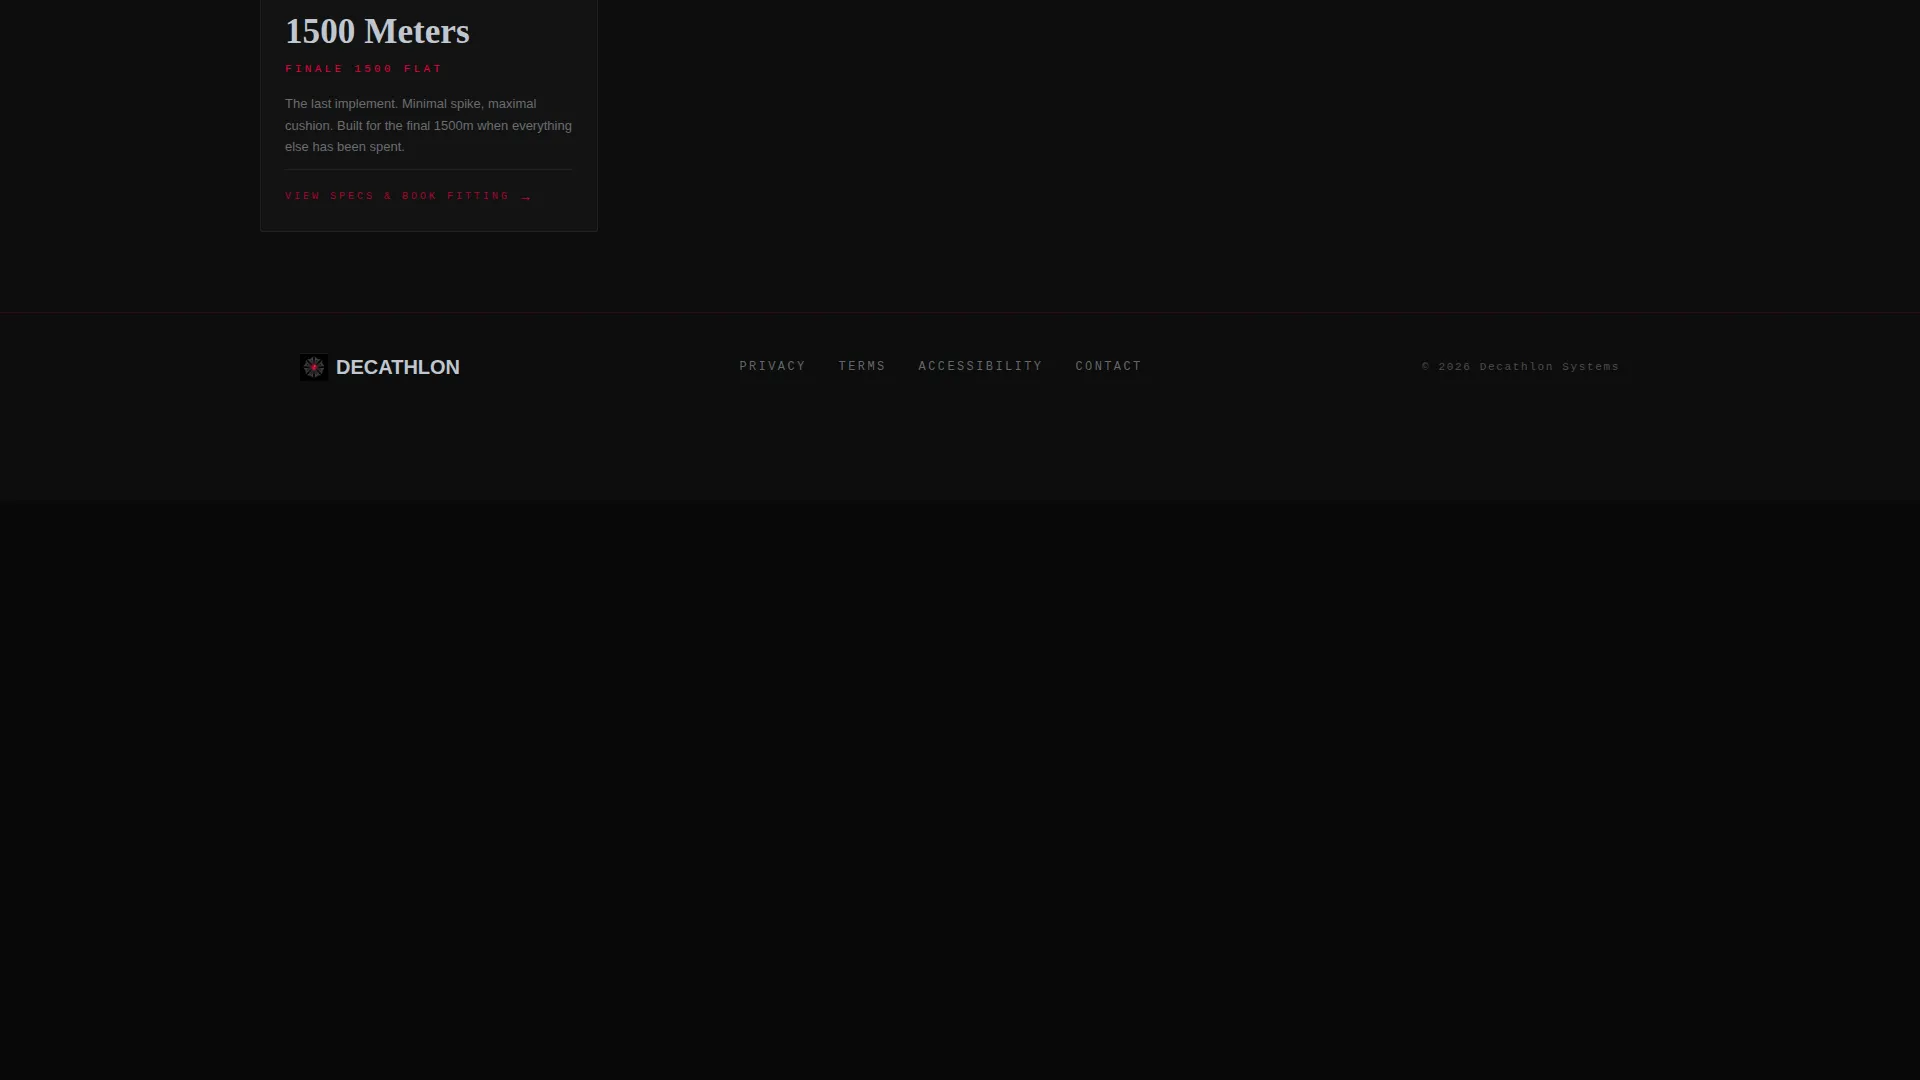Click the © 2026 Decathlon Systems text

pos(1520,367)
